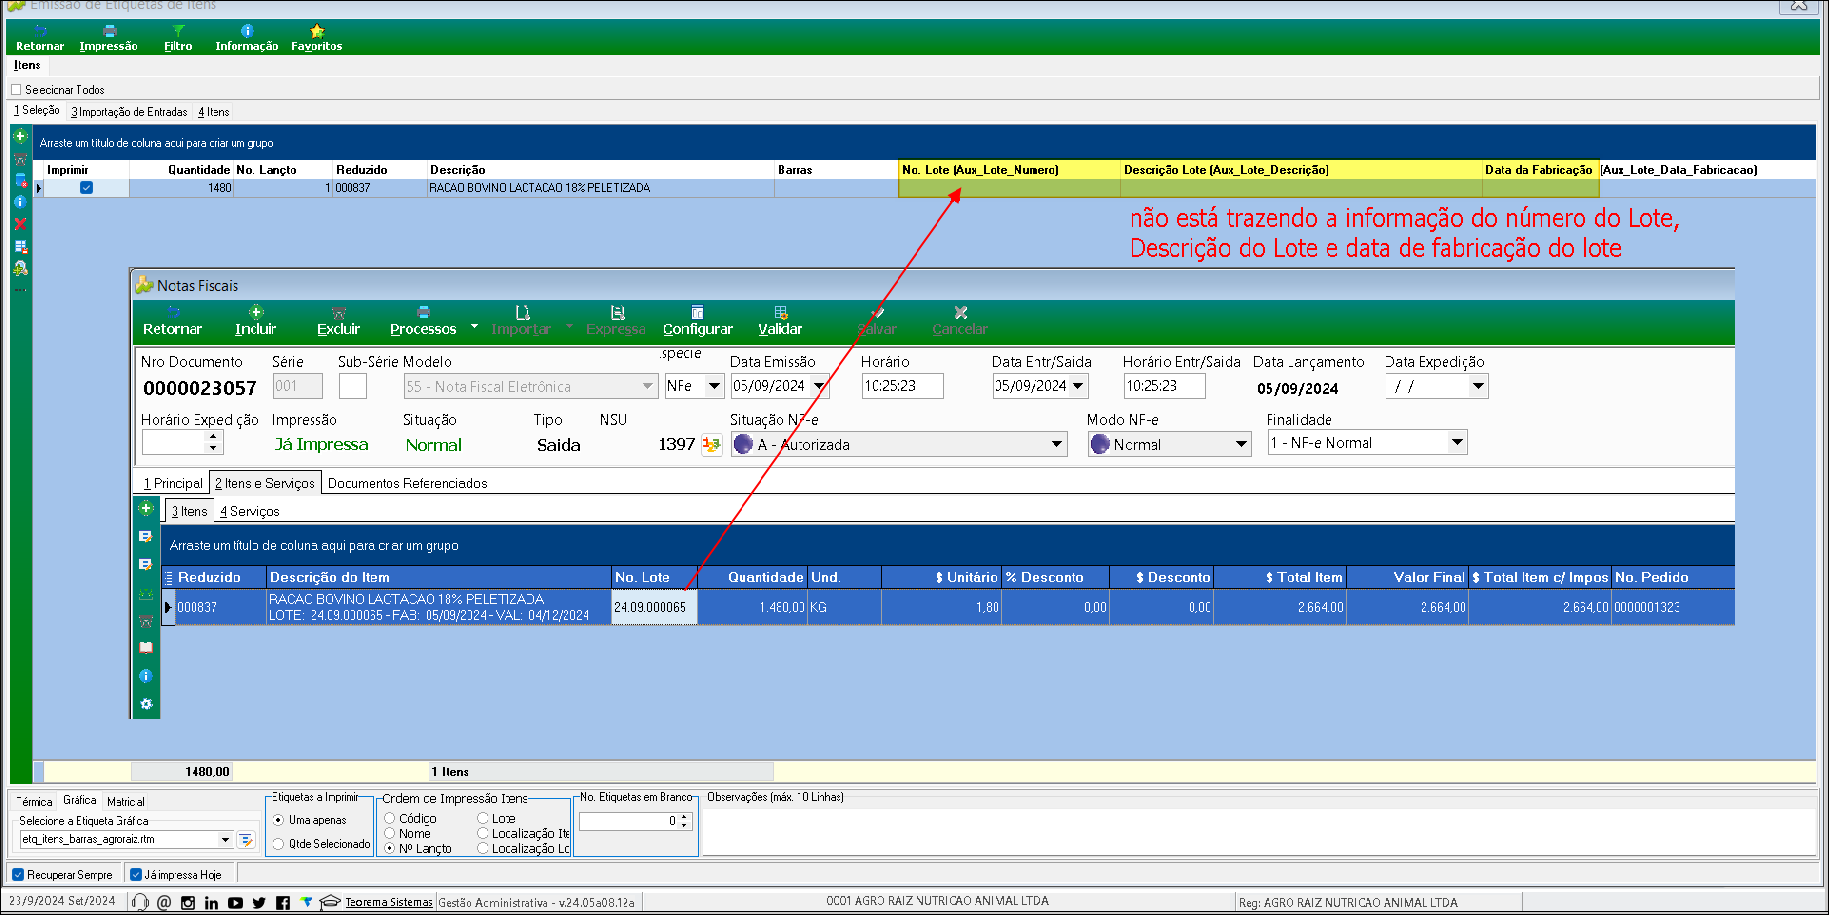Open the etiqueta gráfica file dropdown
1829x915 pixels.
[x=225, y=840]
